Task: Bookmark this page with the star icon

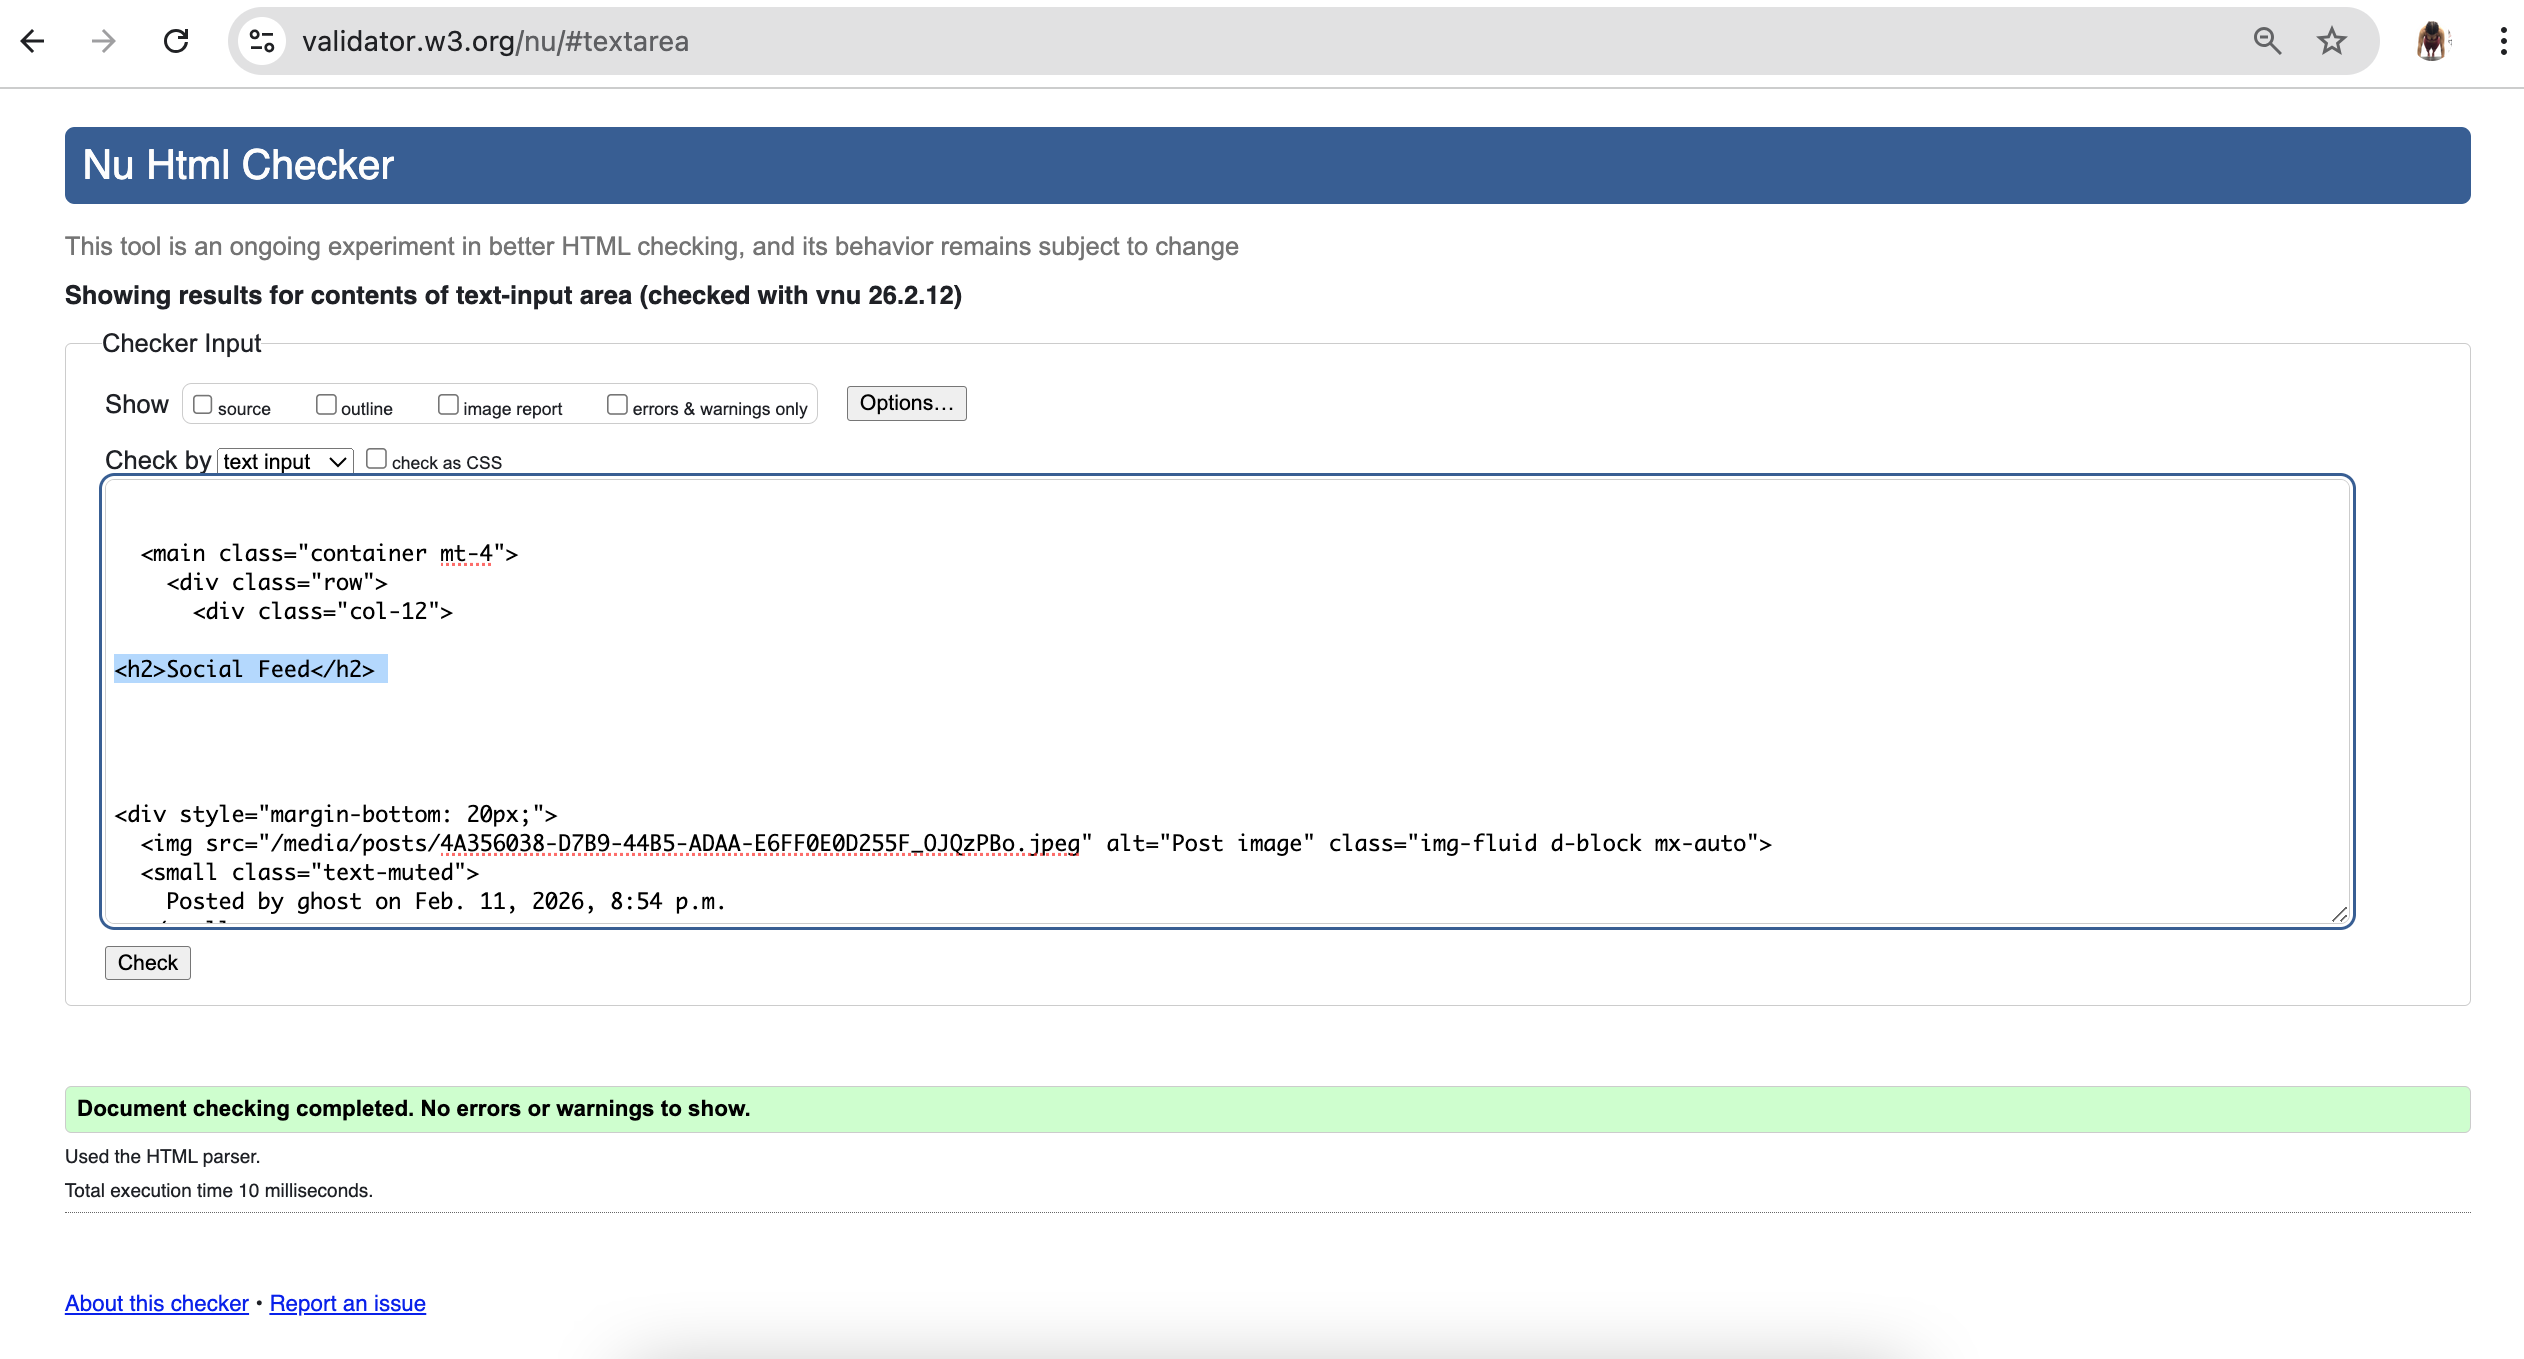Action: point(2331,41)
